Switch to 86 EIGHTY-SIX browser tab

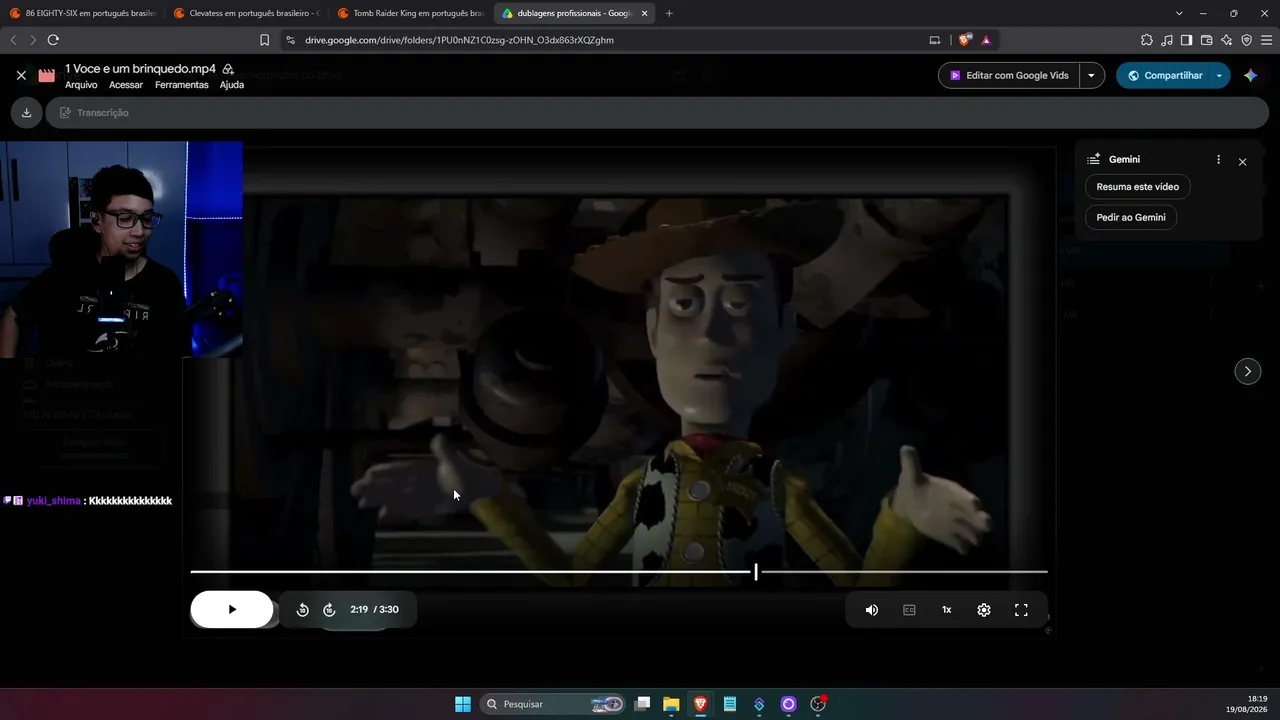83,13
